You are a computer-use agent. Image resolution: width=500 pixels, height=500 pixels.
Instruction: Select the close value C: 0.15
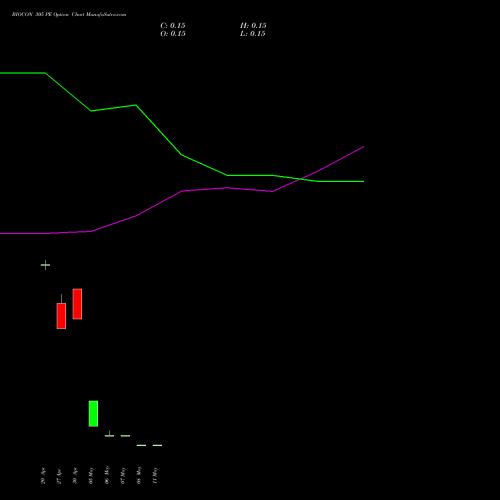pyautogui.click(x=173, y=26)
